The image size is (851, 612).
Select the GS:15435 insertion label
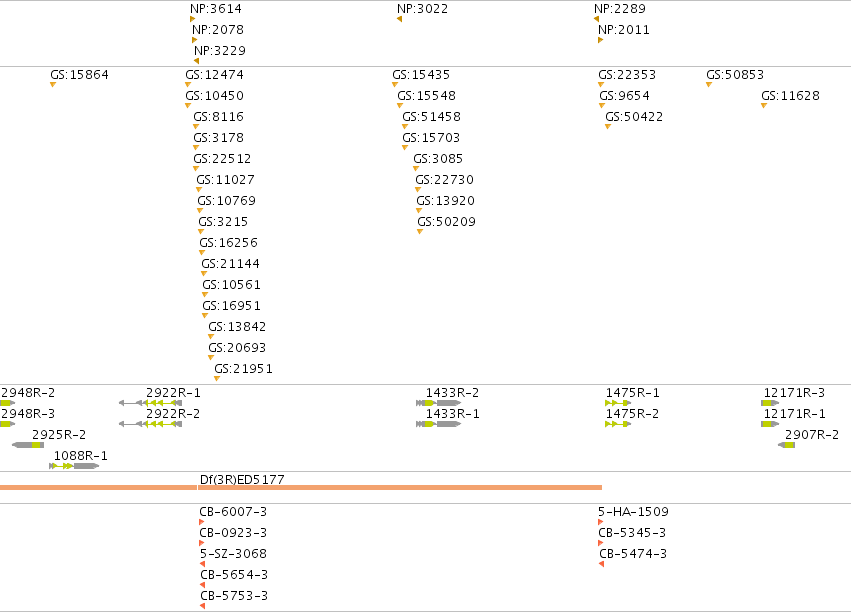tap(421, 75)
